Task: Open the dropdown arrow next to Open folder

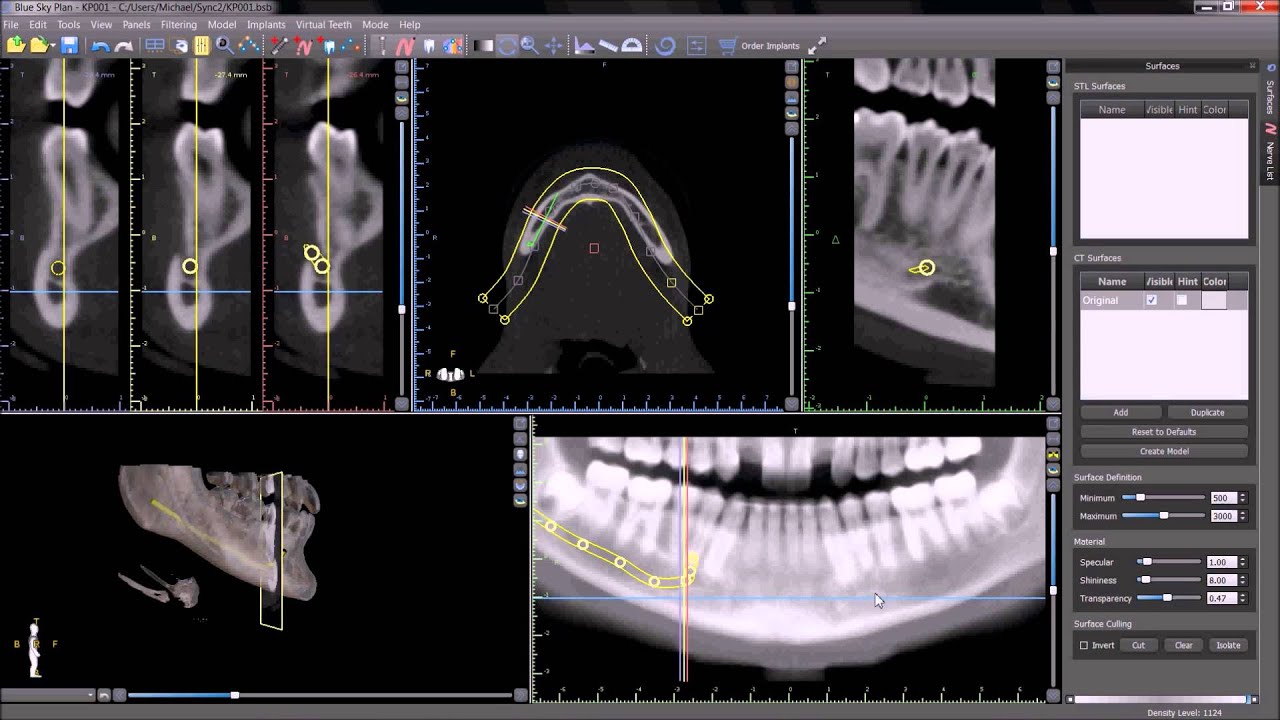Action: pos(53,46)
